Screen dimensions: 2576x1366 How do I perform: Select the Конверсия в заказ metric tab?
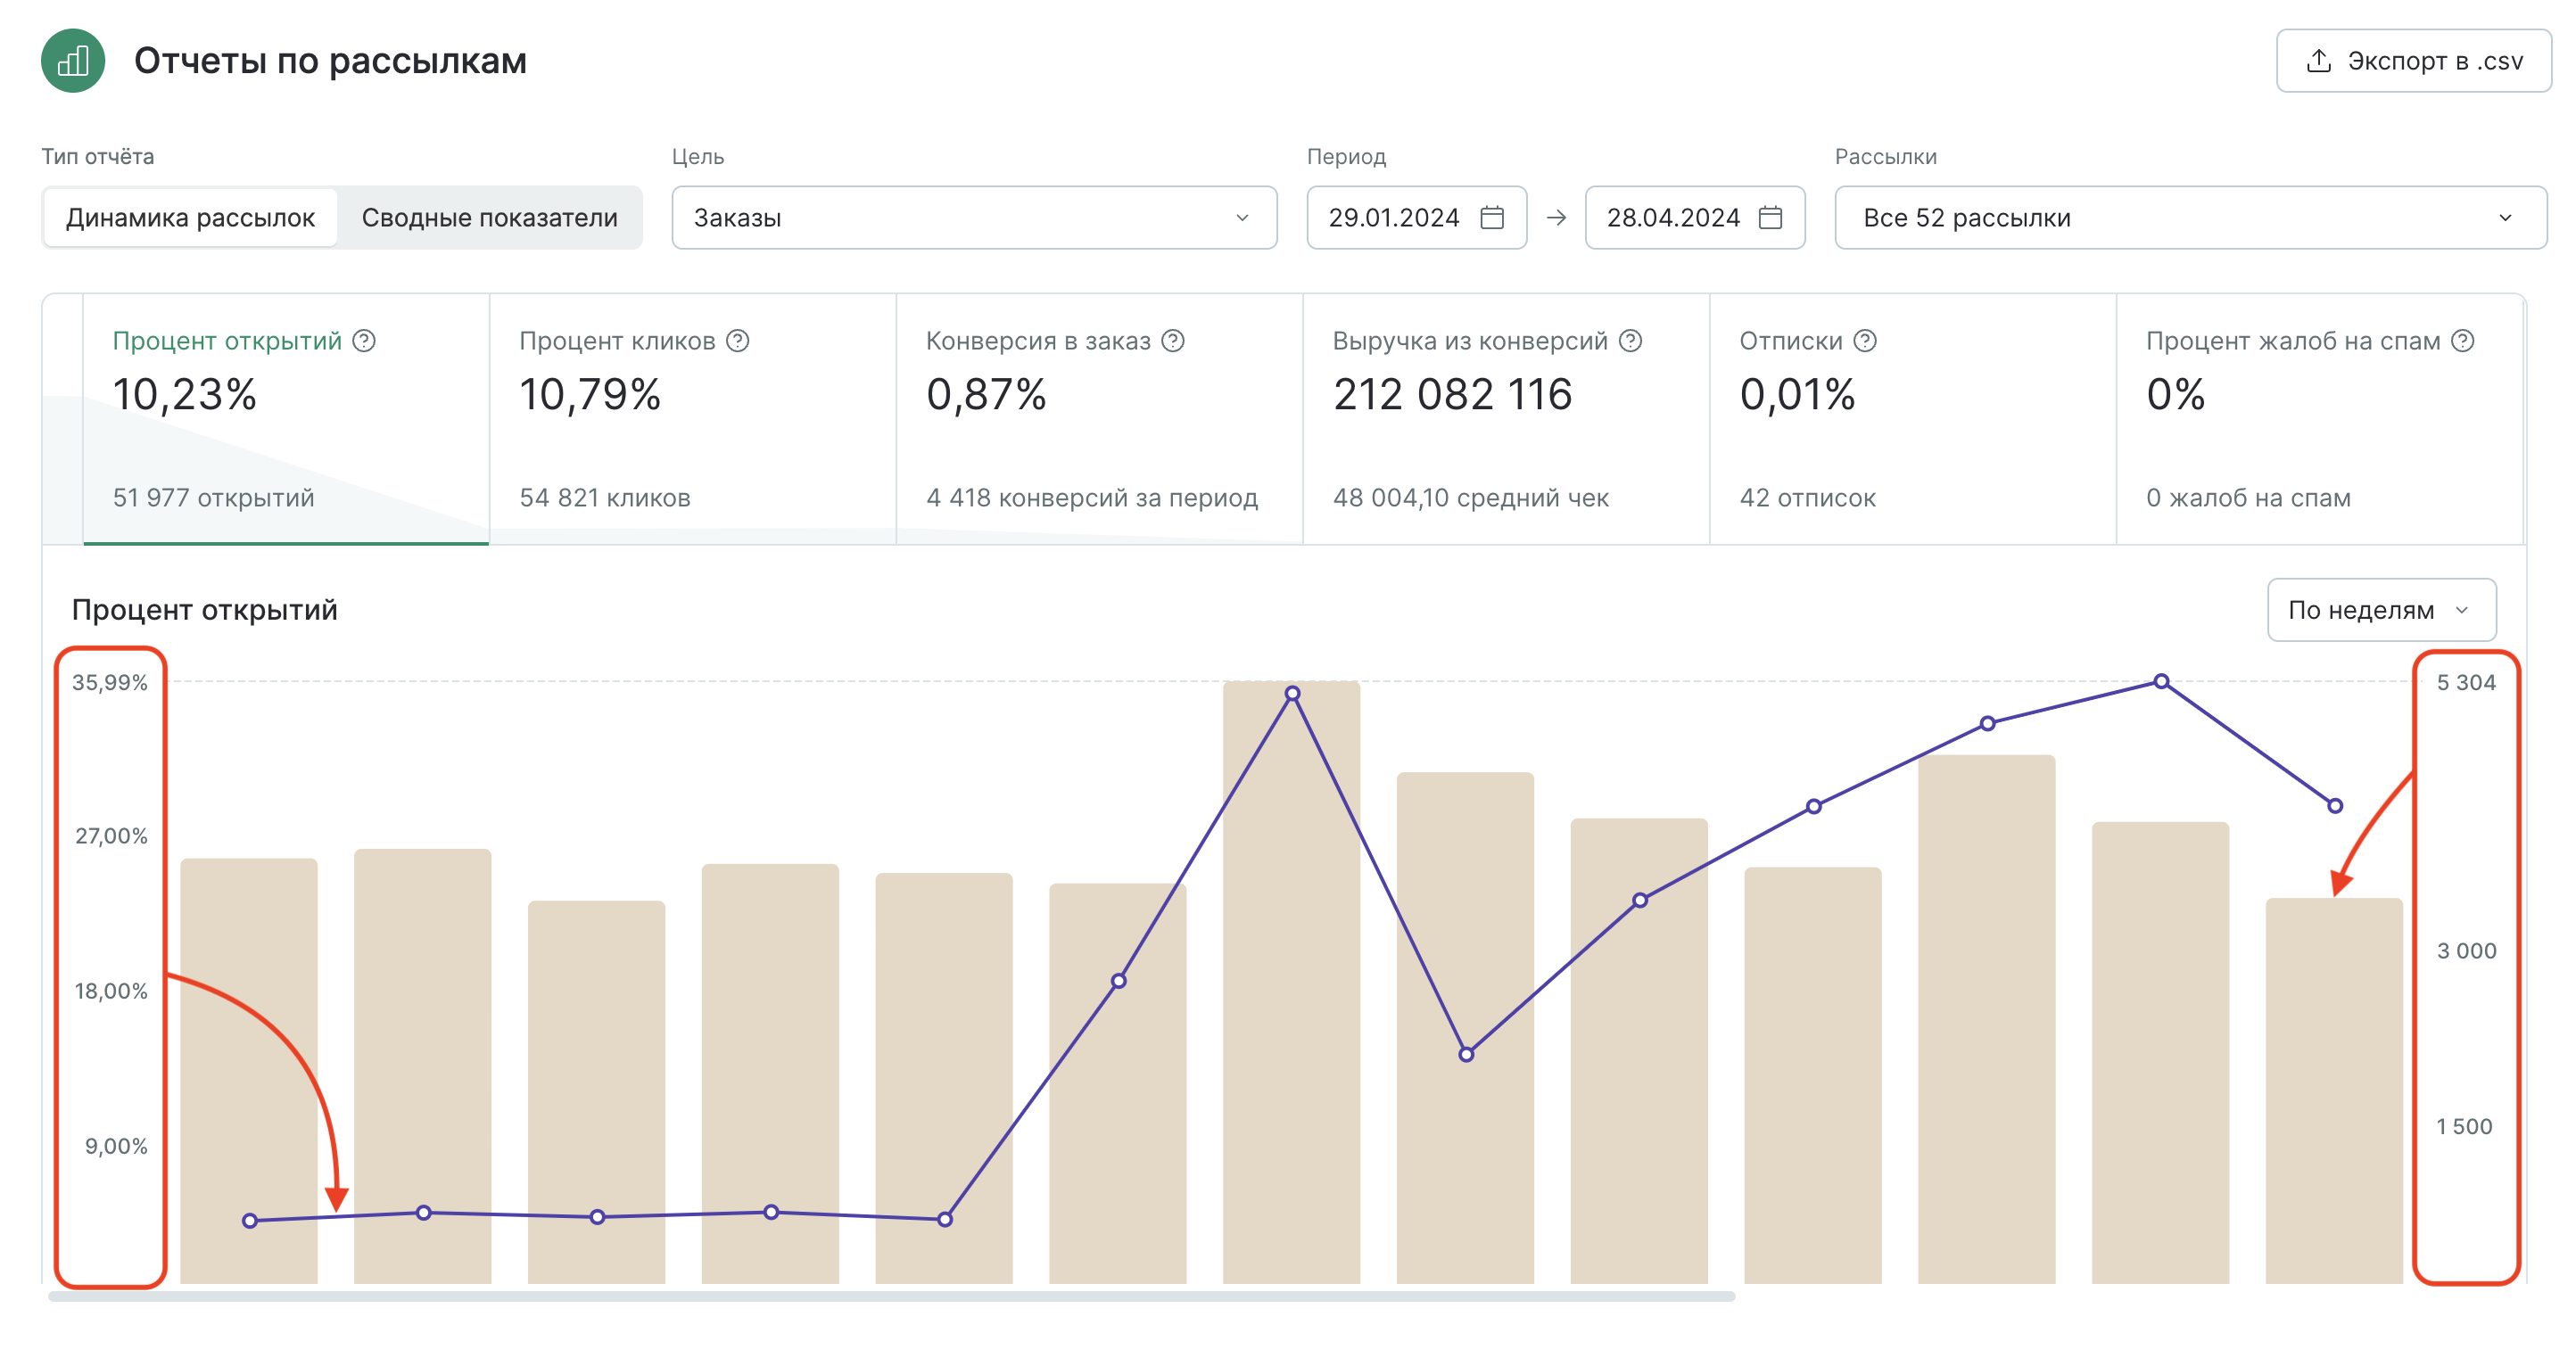[1100, 419]
